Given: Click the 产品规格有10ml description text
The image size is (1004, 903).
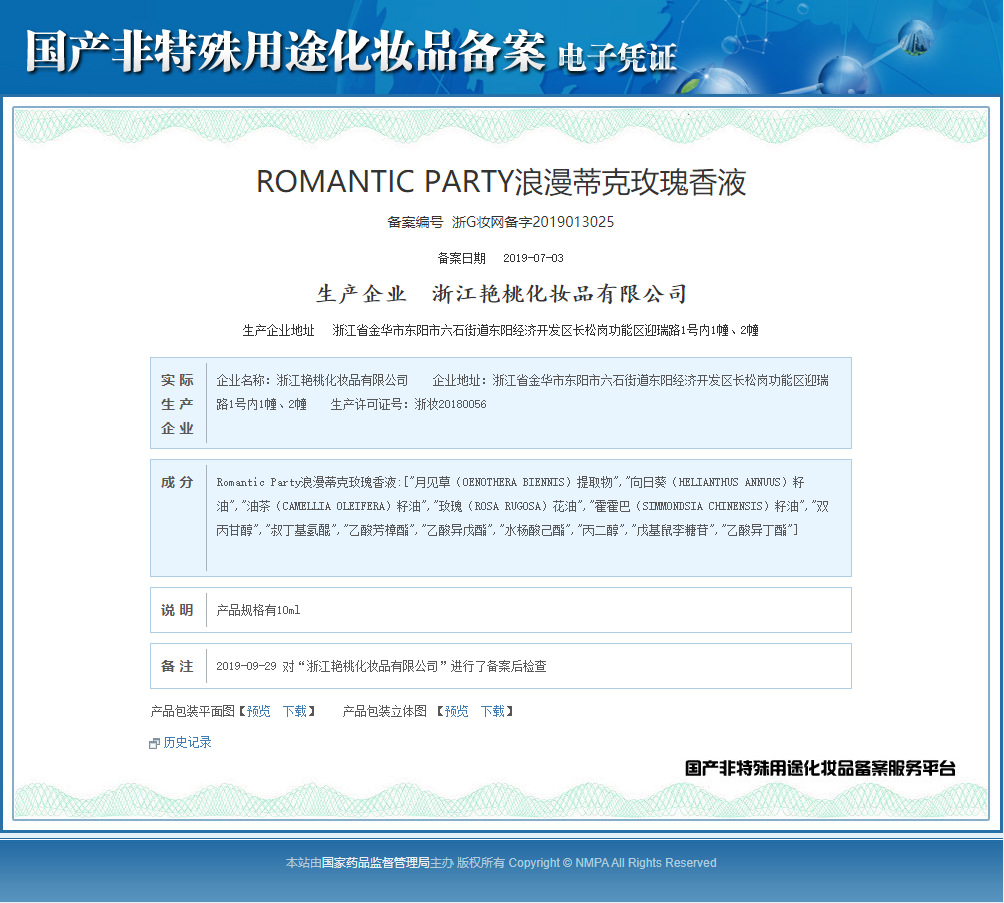Looking at the screenshot, I should [259, 610].
